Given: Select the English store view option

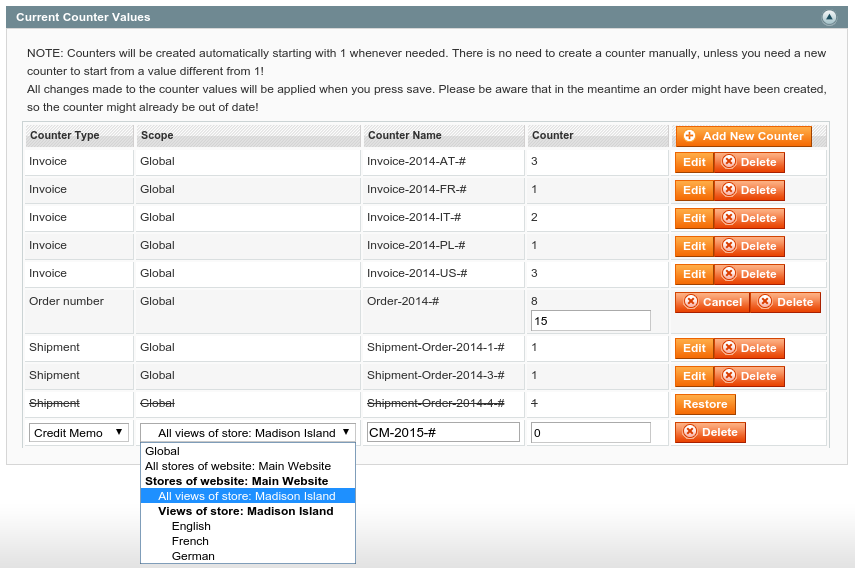Looking at the screenshot, I should pyautogui.click(x=191, y=526).
